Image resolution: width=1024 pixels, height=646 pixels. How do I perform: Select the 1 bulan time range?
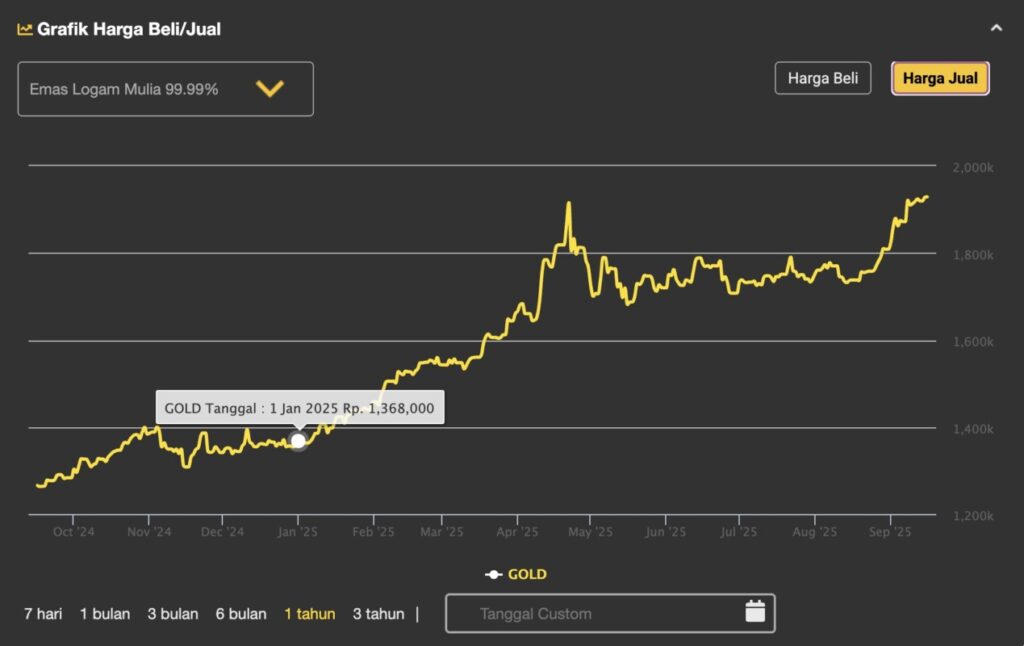coord(105,614)
